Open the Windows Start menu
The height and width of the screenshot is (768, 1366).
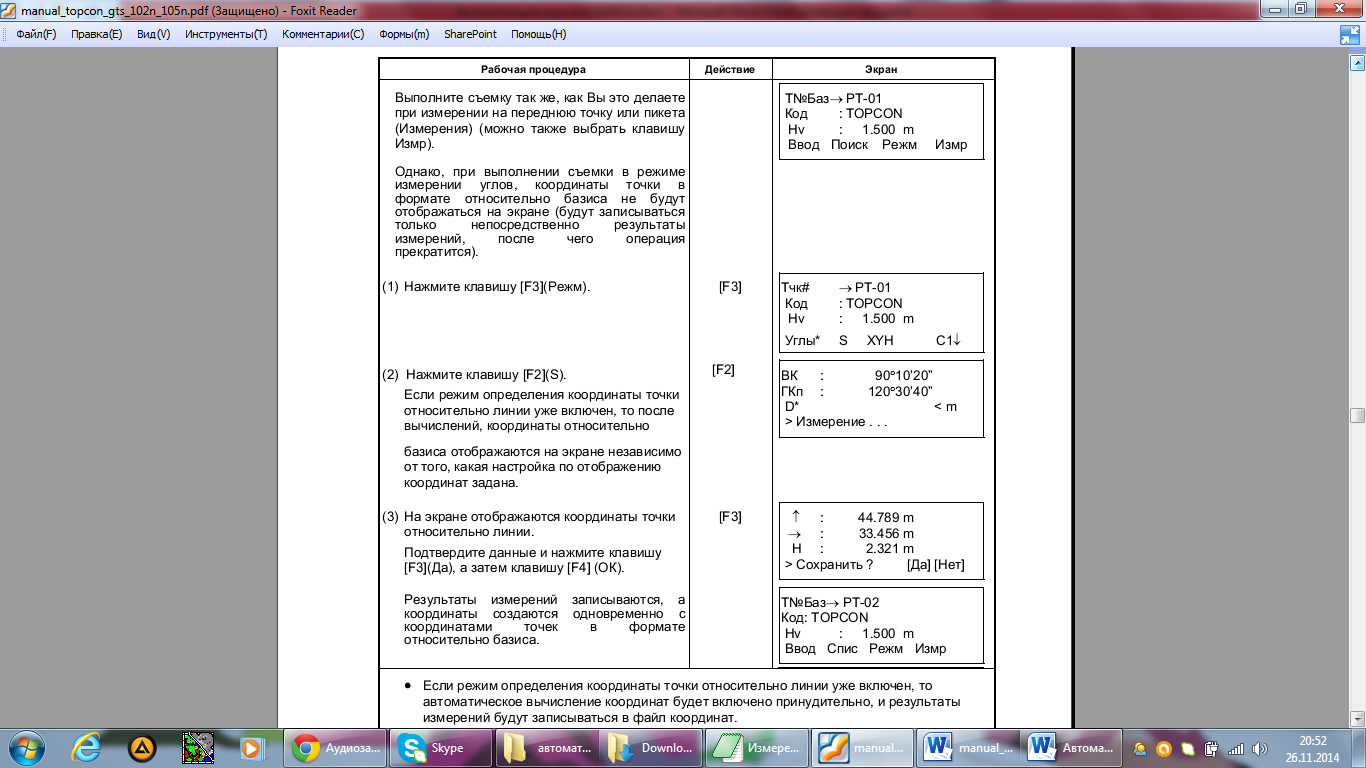tap(26, 747)
